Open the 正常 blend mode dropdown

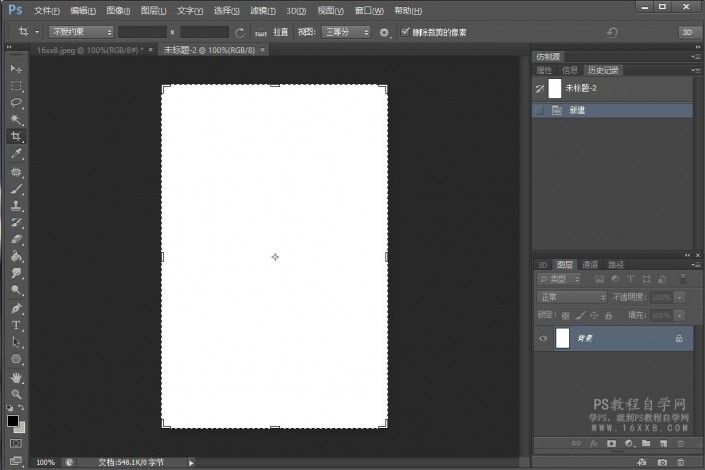click(x=572, y=297)
